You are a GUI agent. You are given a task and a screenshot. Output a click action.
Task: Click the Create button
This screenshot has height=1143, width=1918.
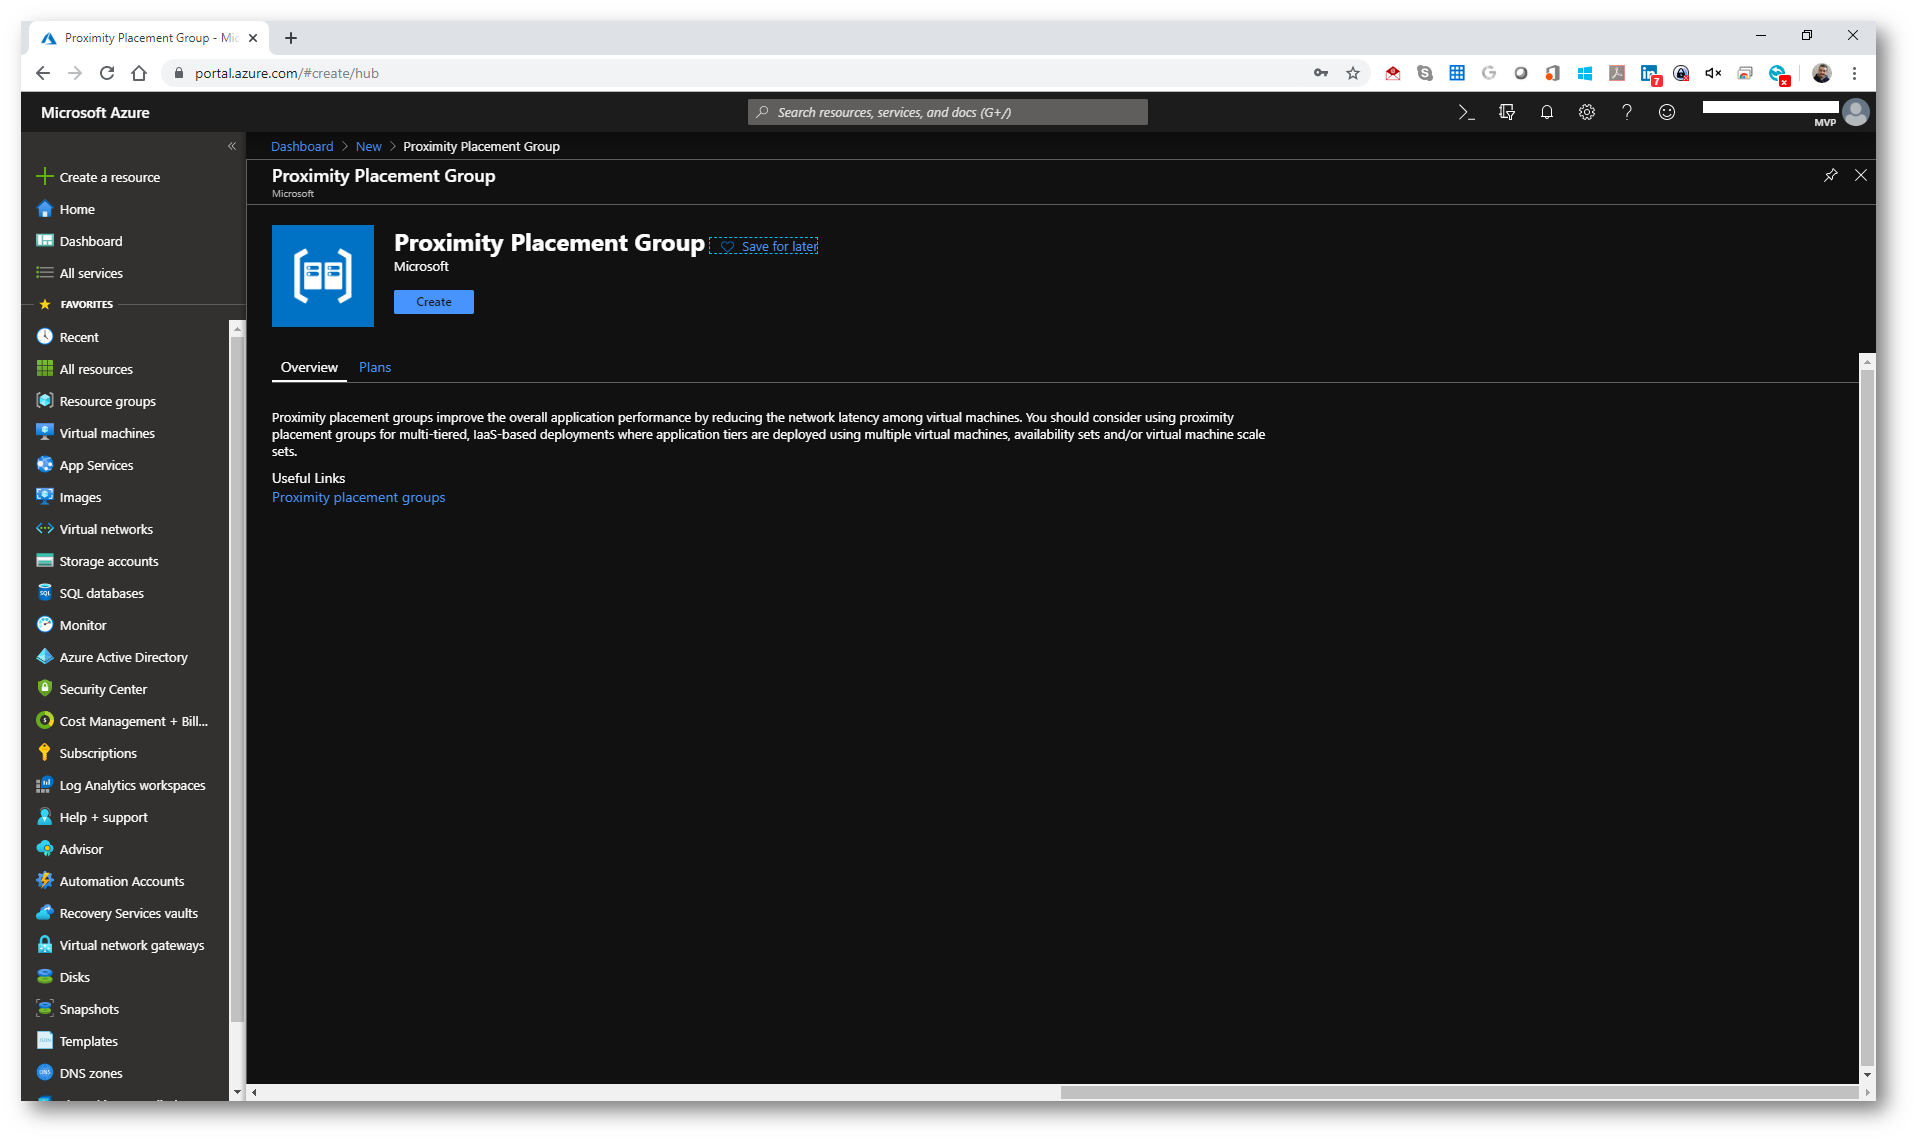(x=433, y=302)
